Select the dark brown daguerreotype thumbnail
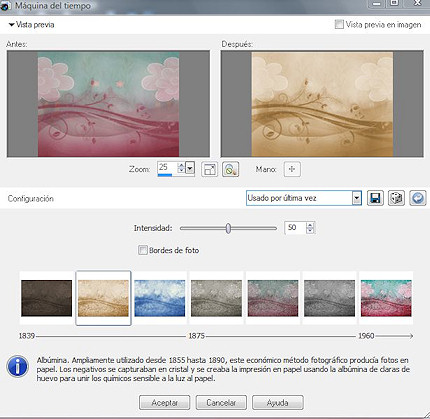The image size is (430, 419). (x=46, y=298)
